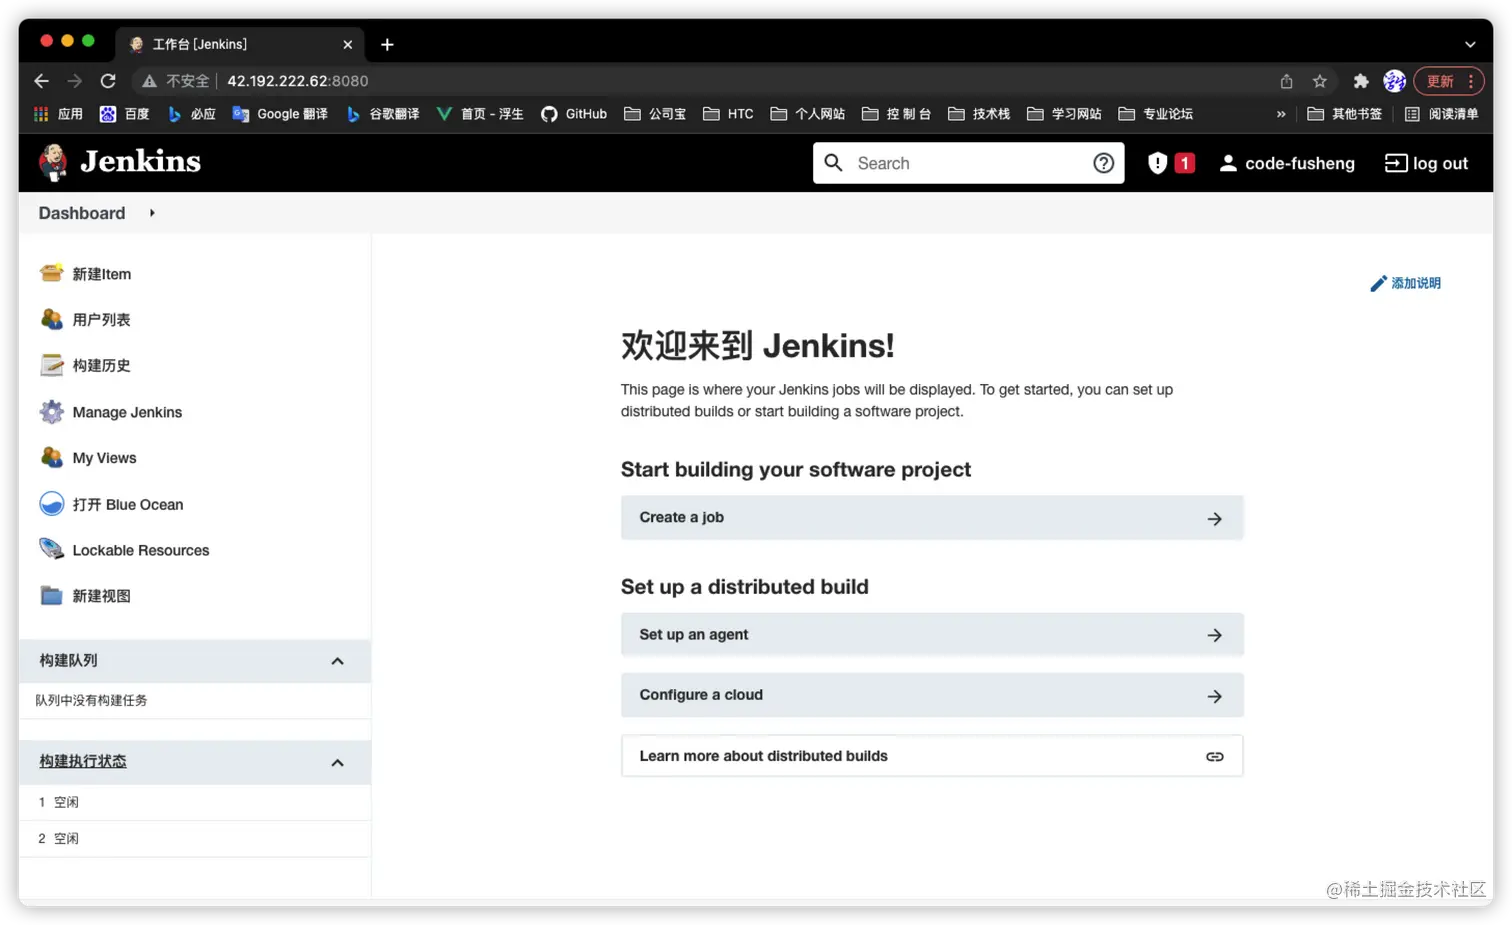The height and width of the screenshot is (925, 1512).
Task: Open the Chrome profile avatar
Action: pyautogui.click(x=1394, y=81)
